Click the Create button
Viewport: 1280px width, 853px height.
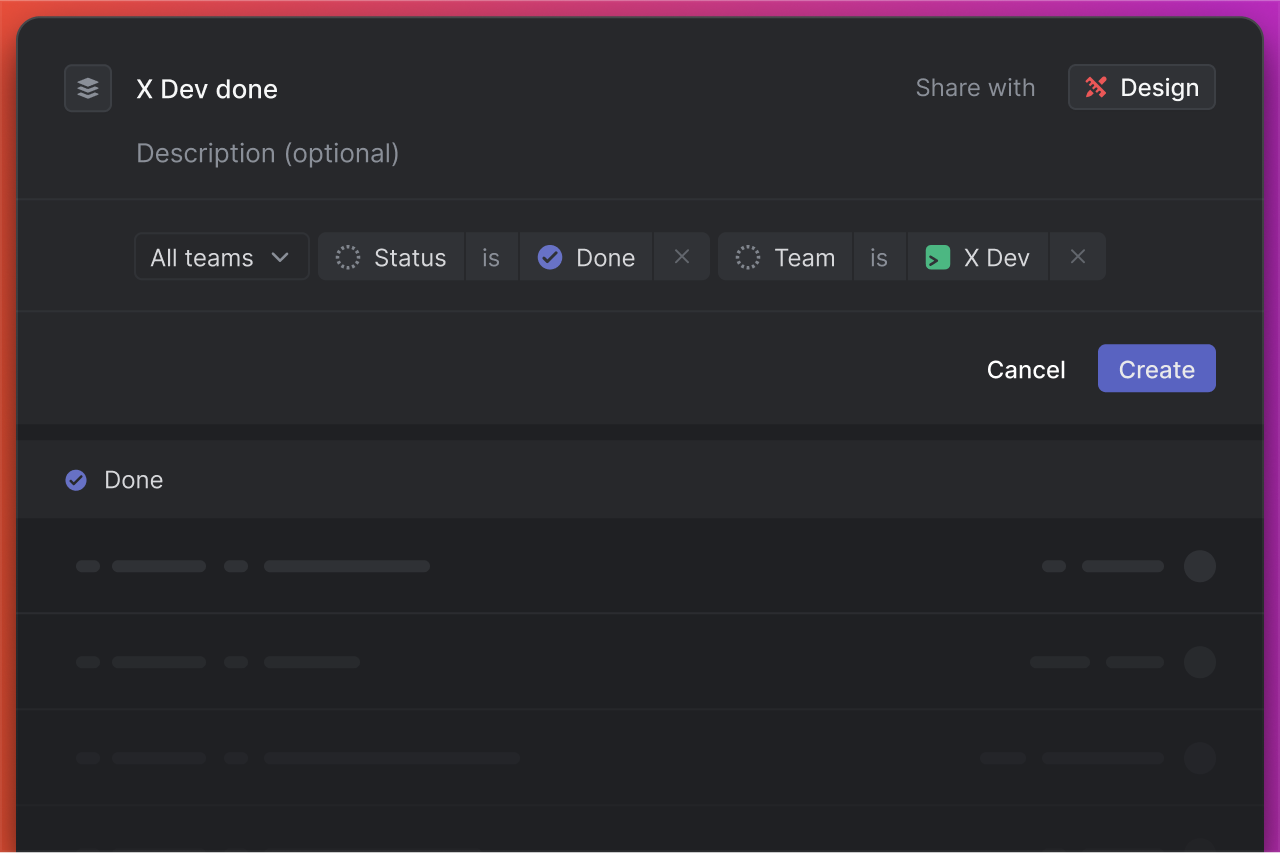tap(1157, 369)
